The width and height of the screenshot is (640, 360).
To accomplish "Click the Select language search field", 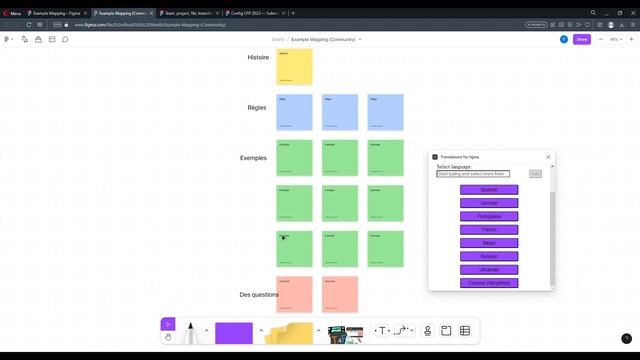I will pos(473,174).
